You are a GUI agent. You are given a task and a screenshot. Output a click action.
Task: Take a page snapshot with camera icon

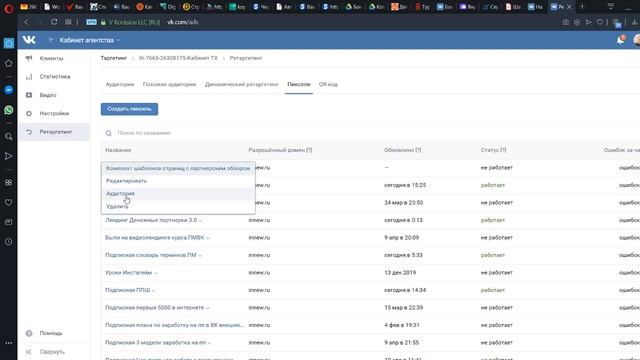566,22
